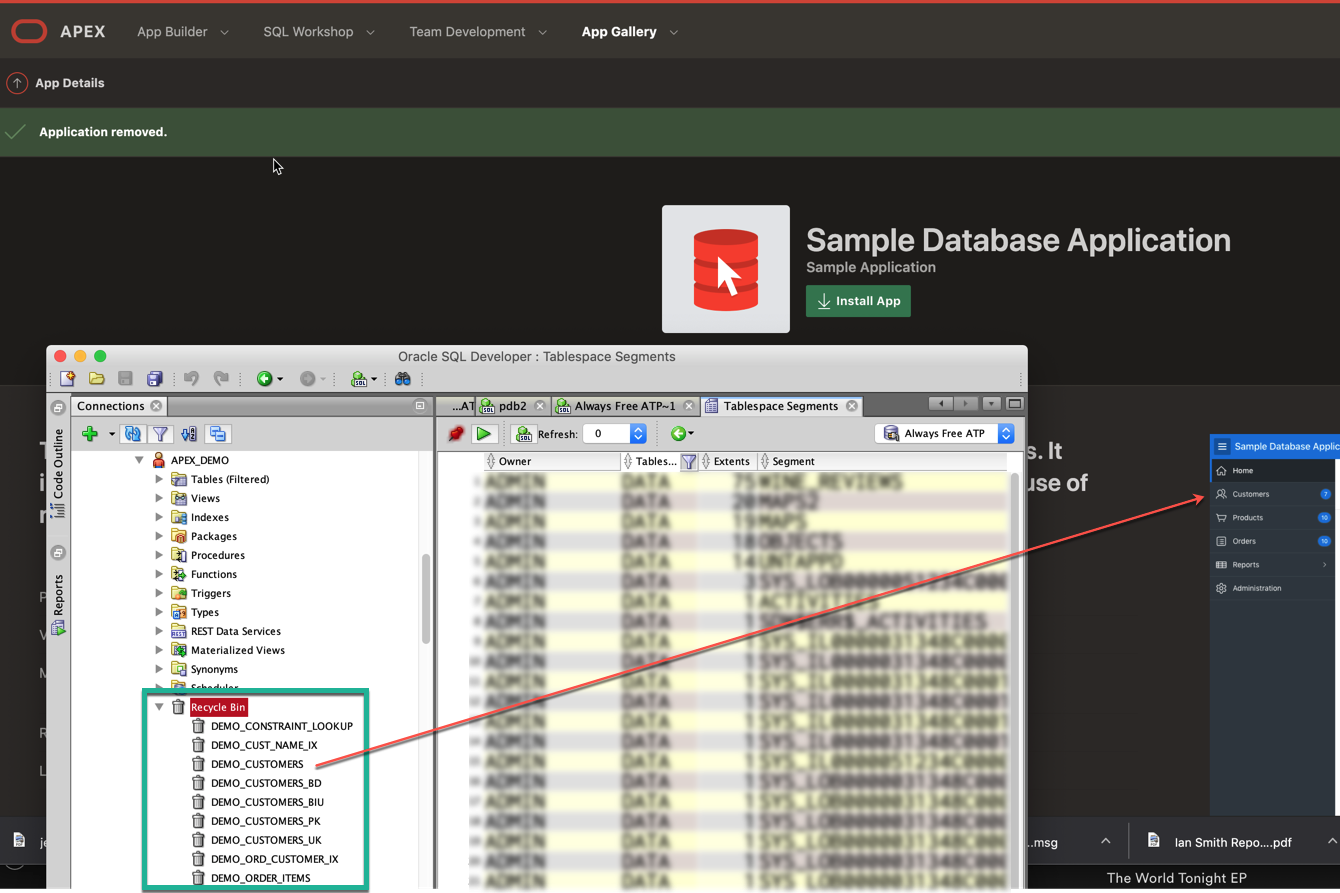Click the green Run Report play icon
The width and height of the screenshot is (1340, 893).
click(x=485, y=434)
